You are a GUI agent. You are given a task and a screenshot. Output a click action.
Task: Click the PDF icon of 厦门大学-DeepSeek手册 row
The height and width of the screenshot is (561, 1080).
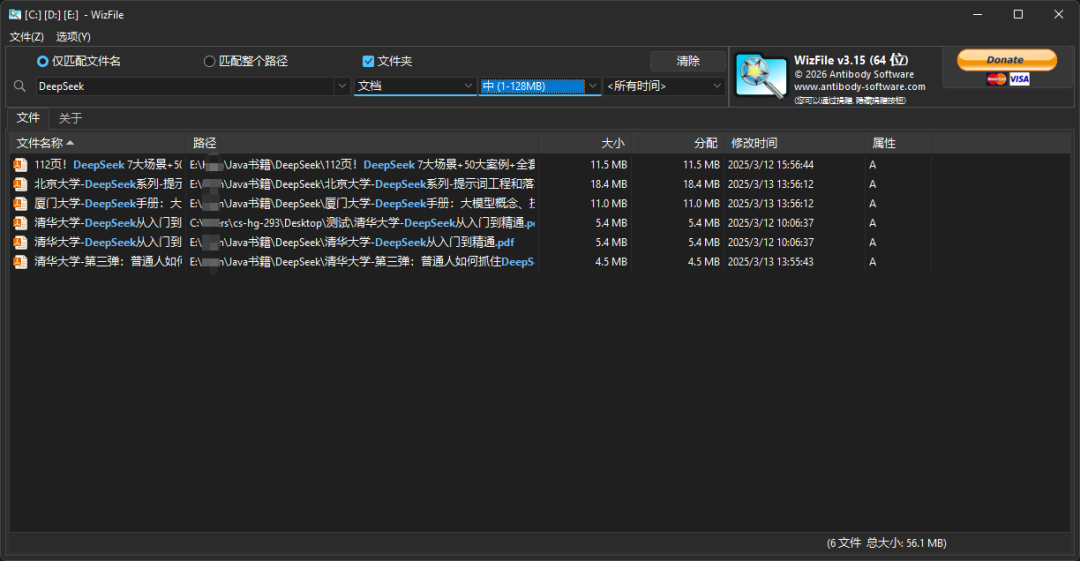point(21,203)
